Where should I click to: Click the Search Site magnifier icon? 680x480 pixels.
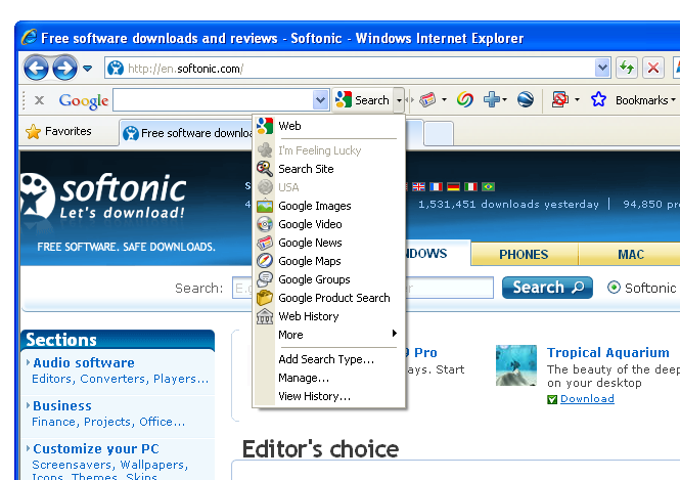click(265, 169)
